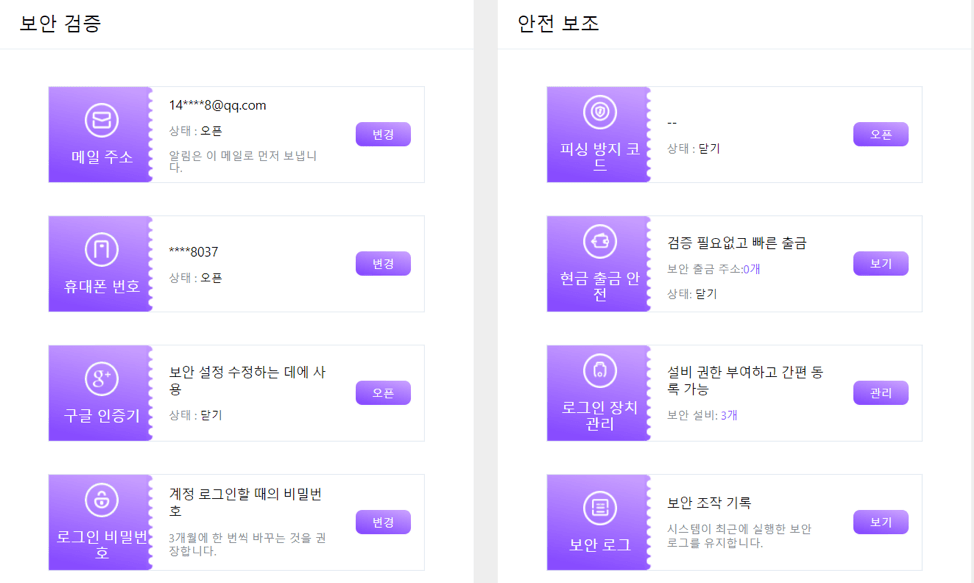Click the login device management (로그인 장치 관리) icon
Screen dimensions: 974x583
point(599,370)
